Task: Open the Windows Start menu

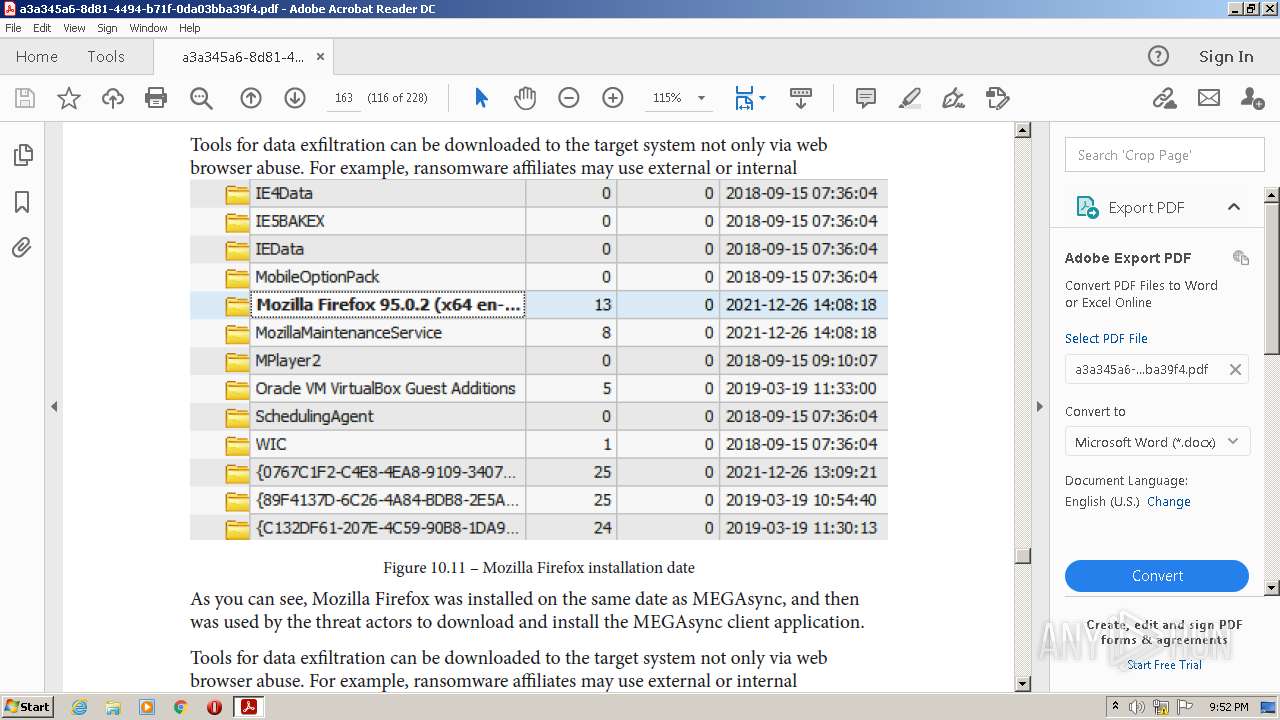Action: (28, 707)
